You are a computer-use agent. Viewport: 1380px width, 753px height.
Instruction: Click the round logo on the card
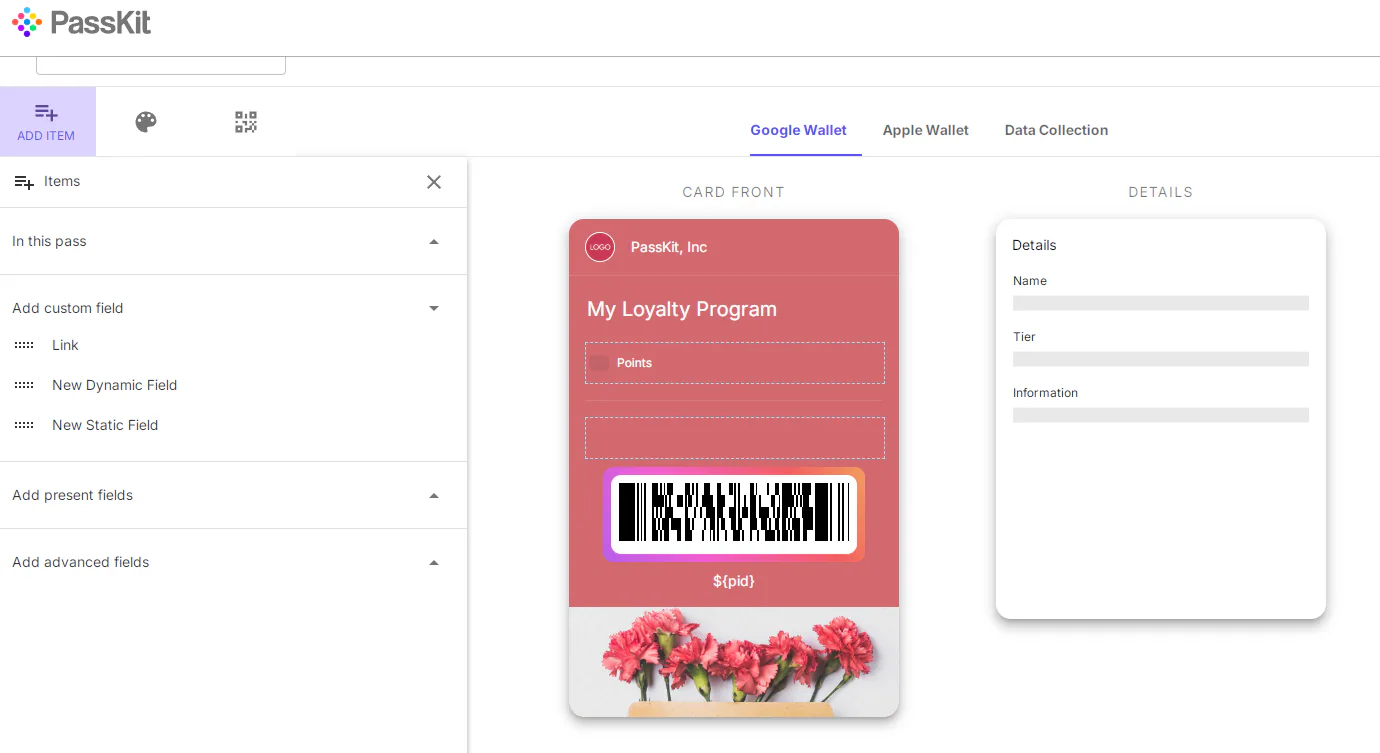click(x=600, y=247)
